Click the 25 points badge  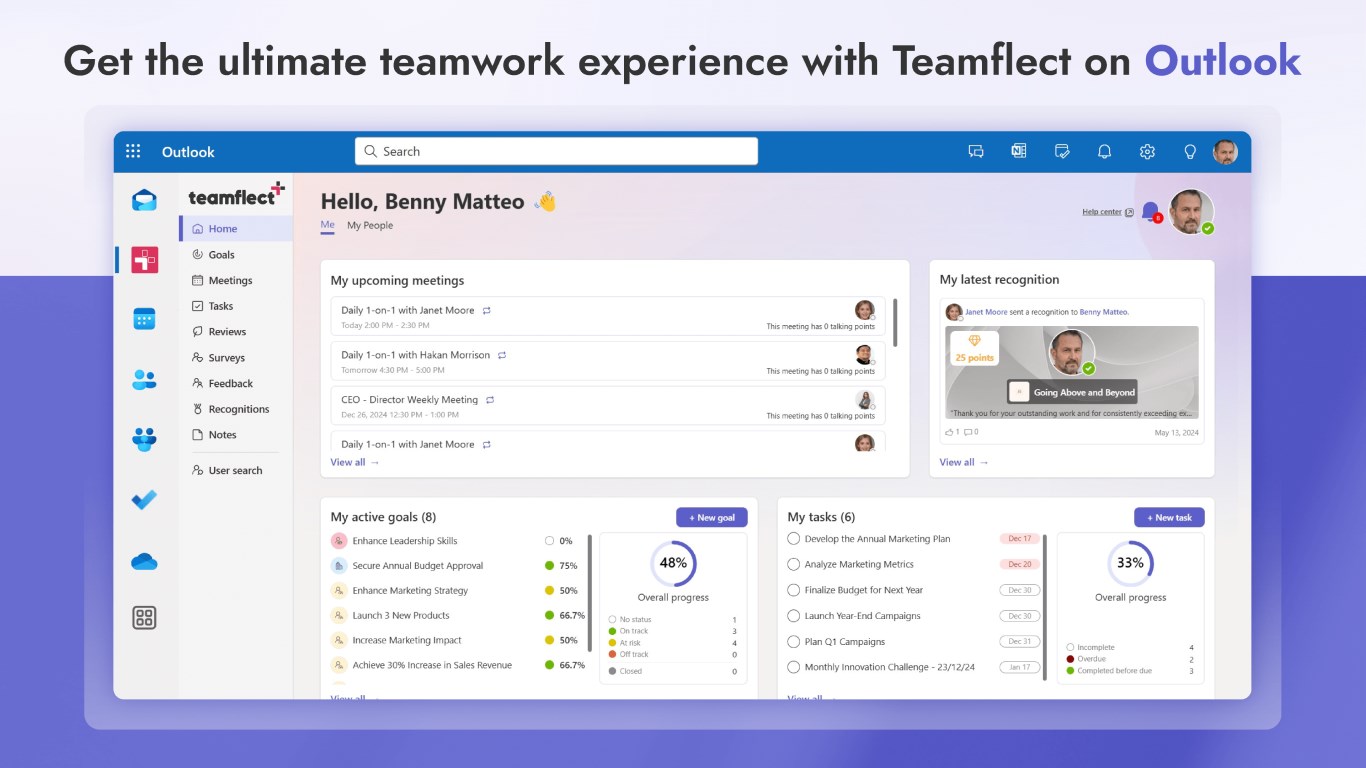(974, 349)
